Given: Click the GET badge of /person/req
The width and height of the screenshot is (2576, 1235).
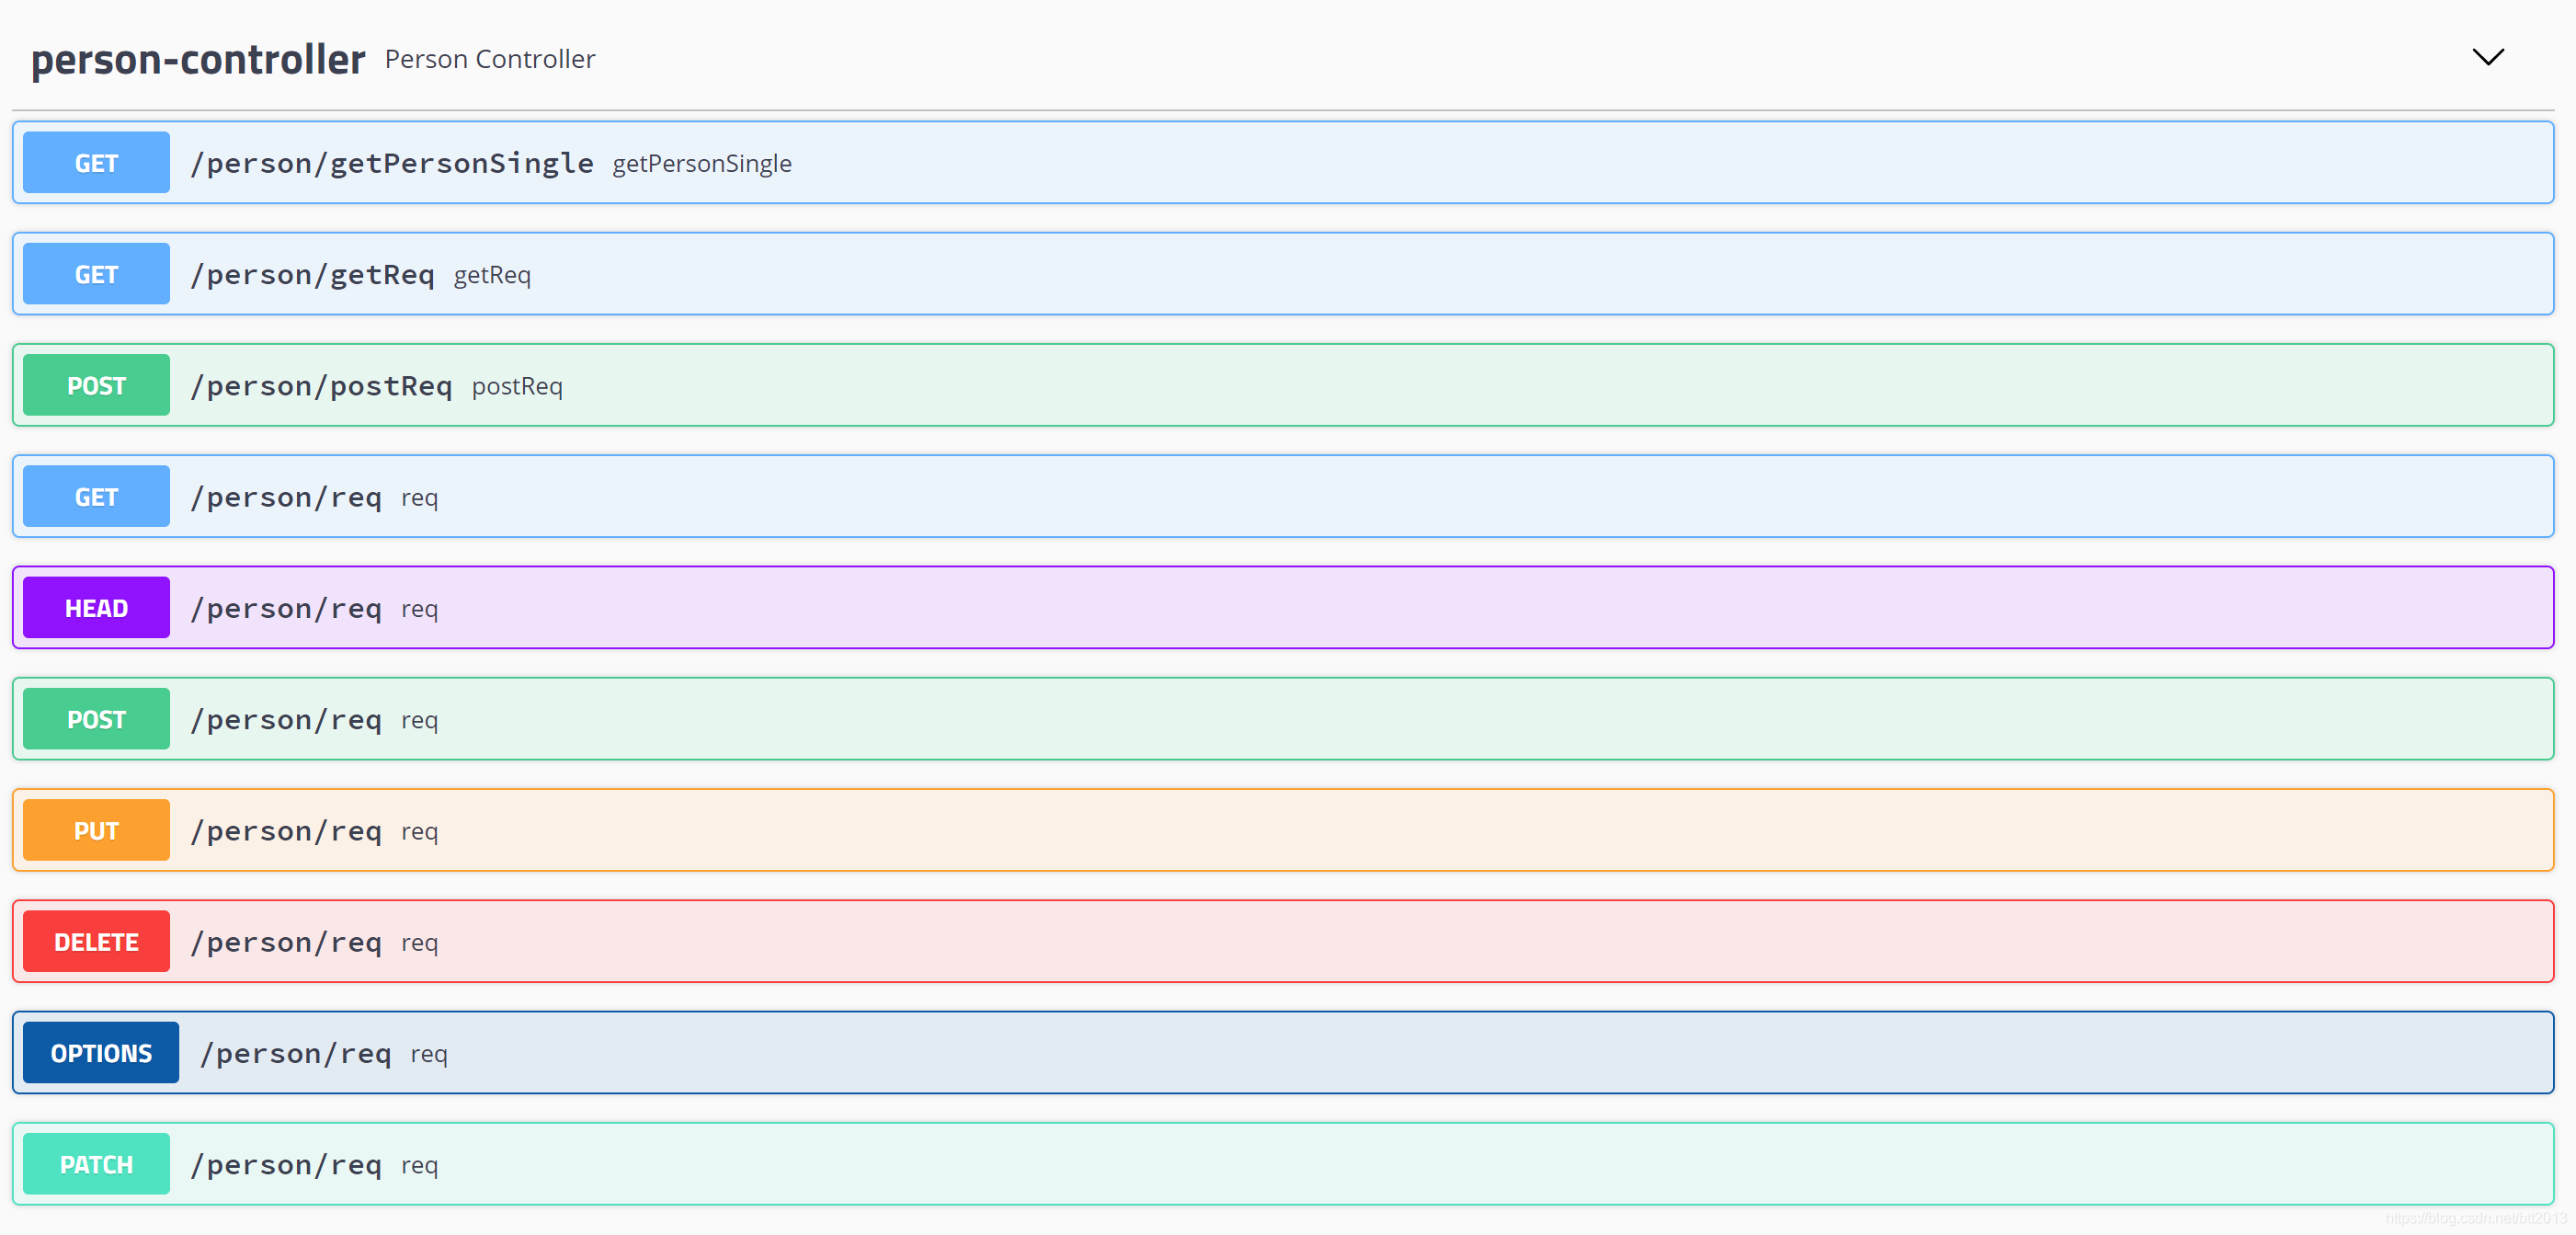Looking at the screenshot, I should click(96, 497).
